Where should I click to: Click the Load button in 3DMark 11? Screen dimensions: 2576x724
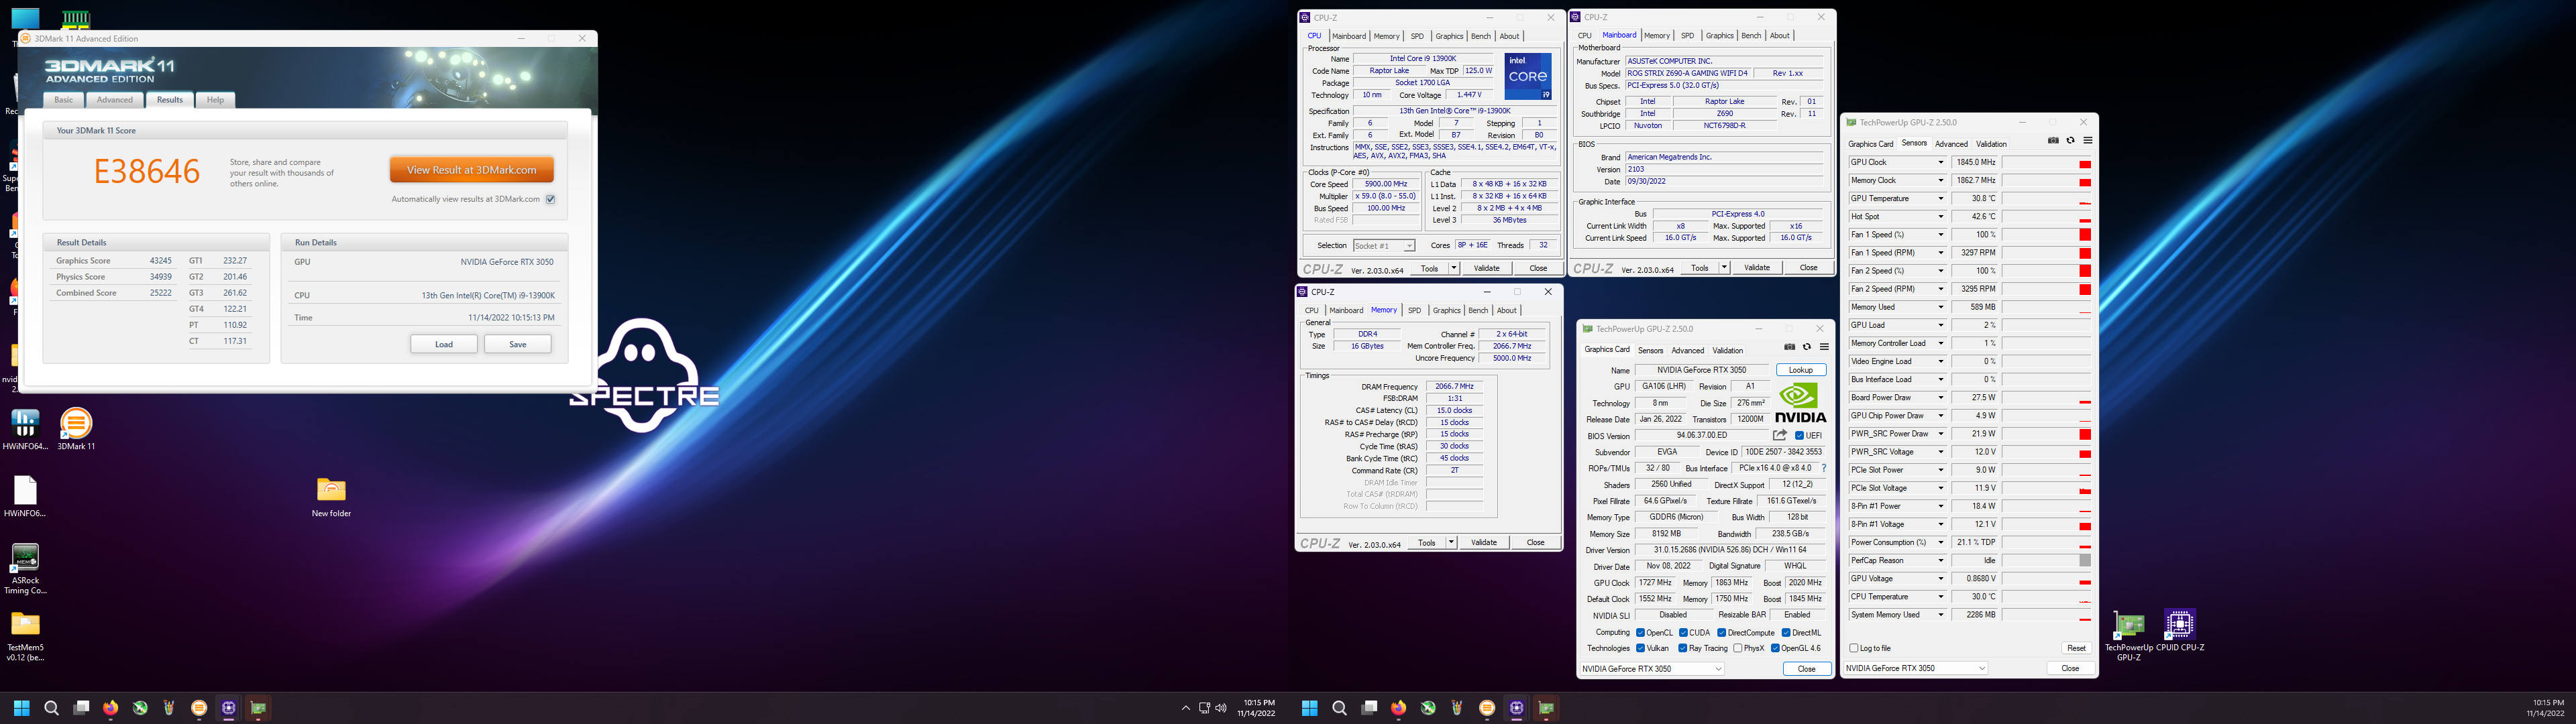coord(443,344)
